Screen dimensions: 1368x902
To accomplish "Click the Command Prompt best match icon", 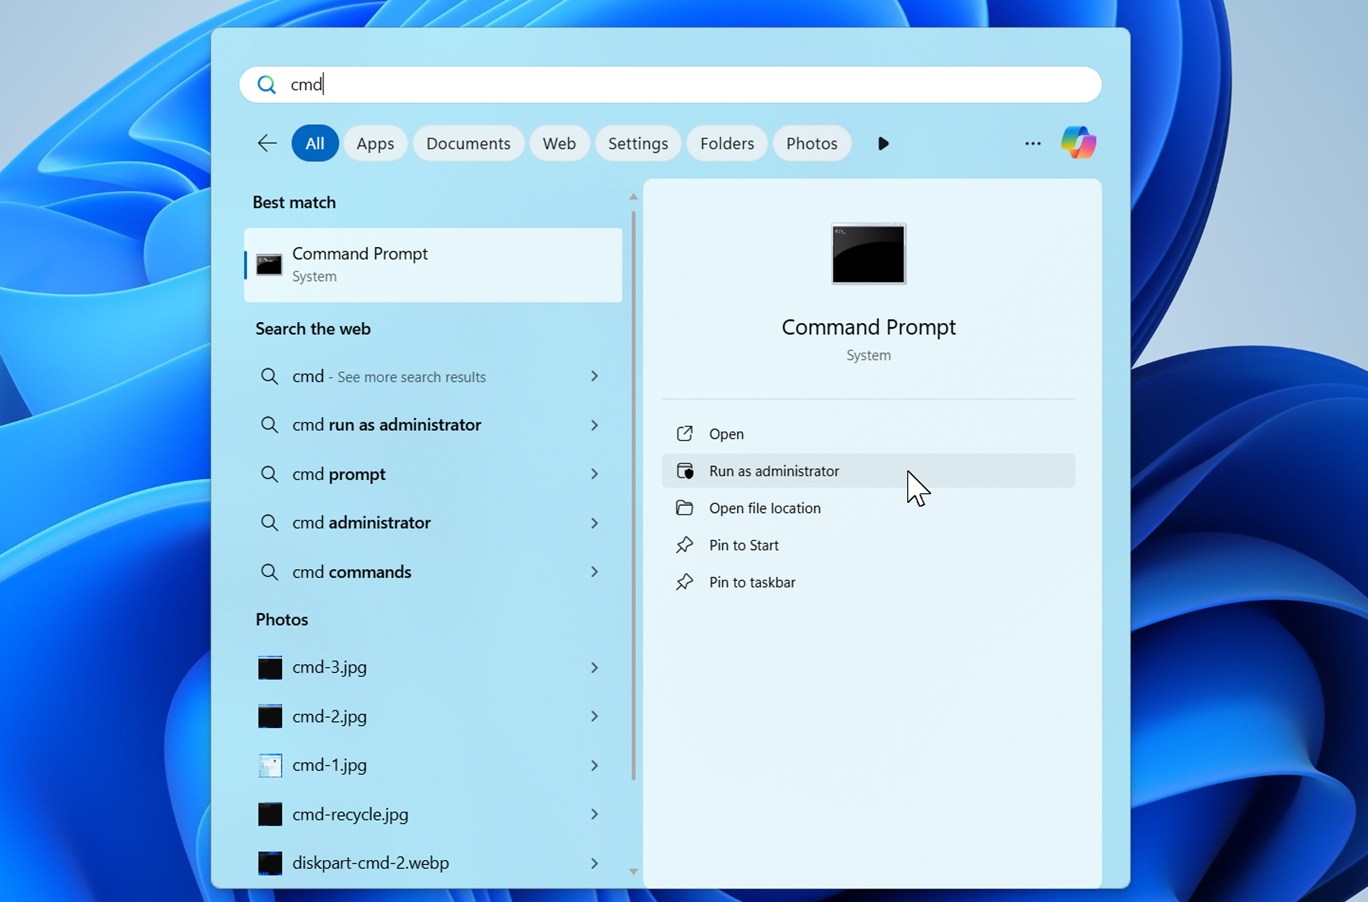I will click(269, 265).
